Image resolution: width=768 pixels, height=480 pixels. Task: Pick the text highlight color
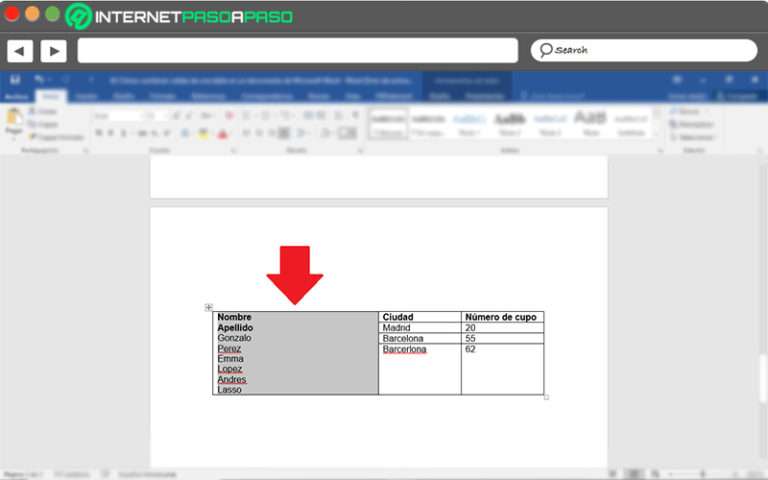coord(204,133)
